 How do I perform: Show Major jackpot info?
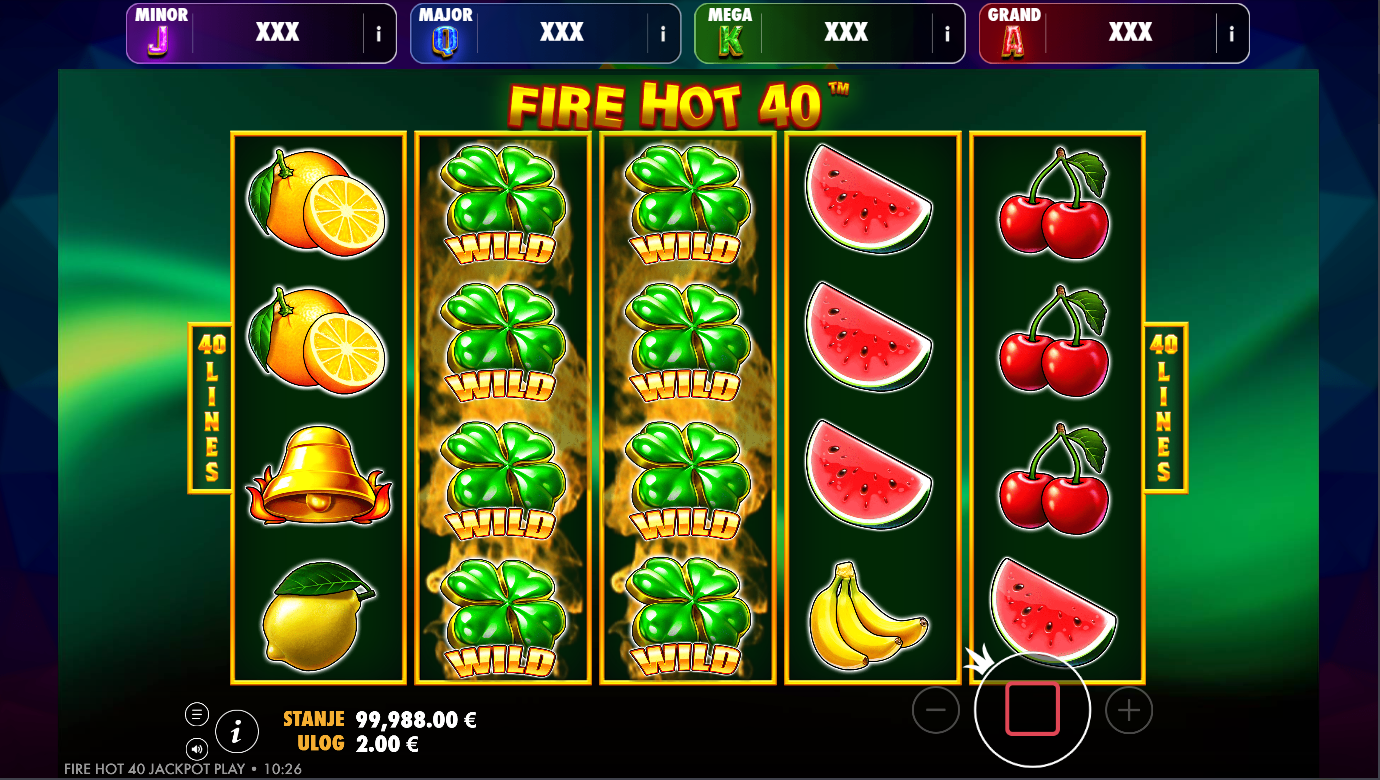(663, 34)
